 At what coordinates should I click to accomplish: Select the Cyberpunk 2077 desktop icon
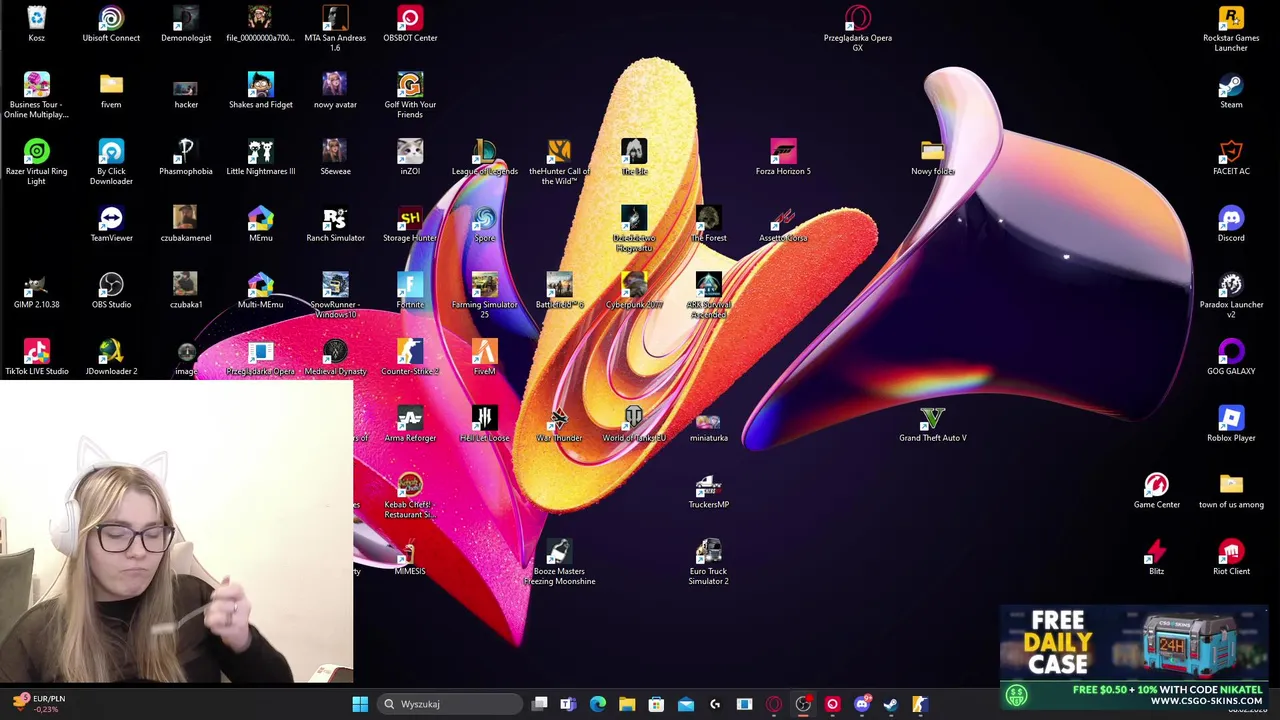click(634, 291)
